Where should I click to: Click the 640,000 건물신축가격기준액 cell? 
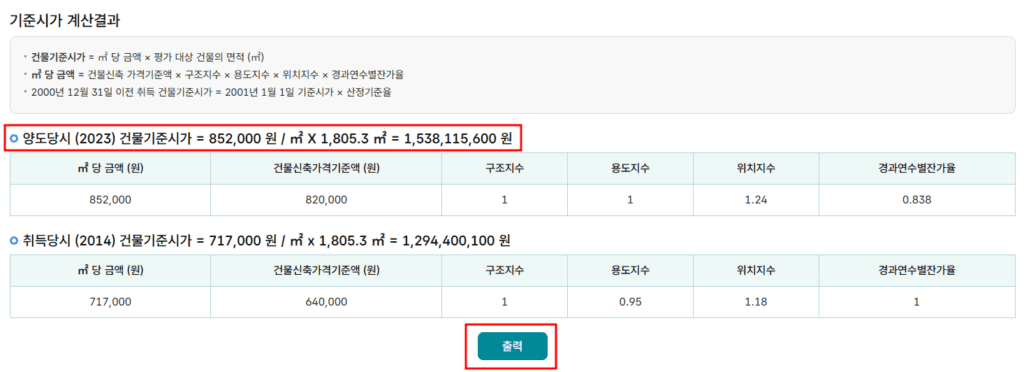[326, 302]
